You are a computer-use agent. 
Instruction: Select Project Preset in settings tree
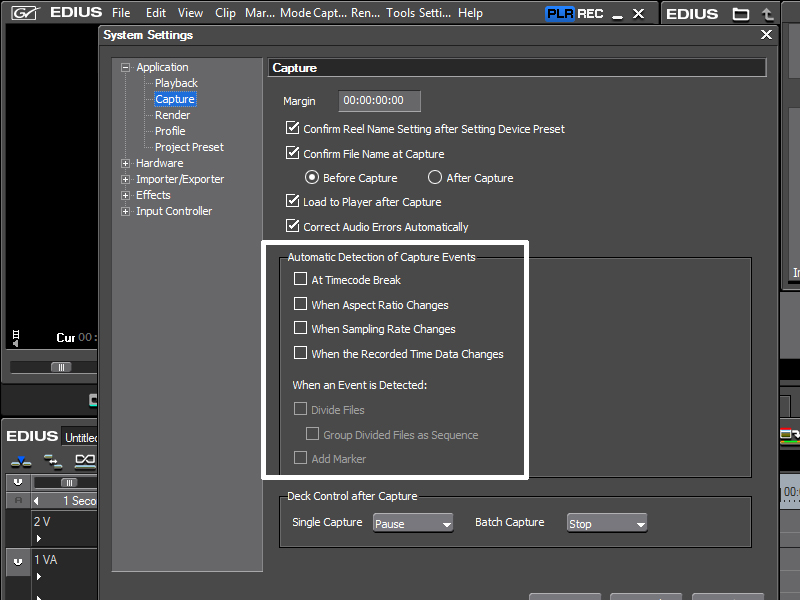click(189, 147)
